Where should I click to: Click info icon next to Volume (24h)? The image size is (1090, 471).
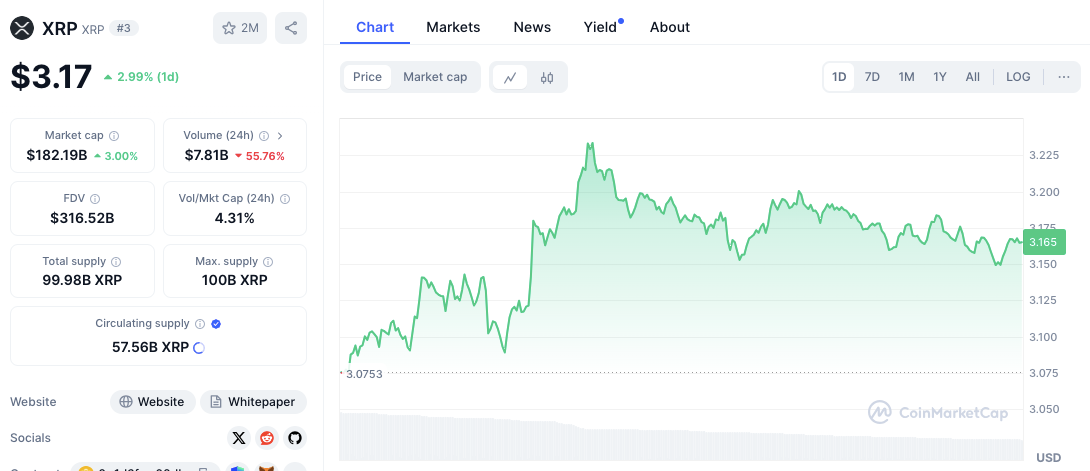point(264,135)
